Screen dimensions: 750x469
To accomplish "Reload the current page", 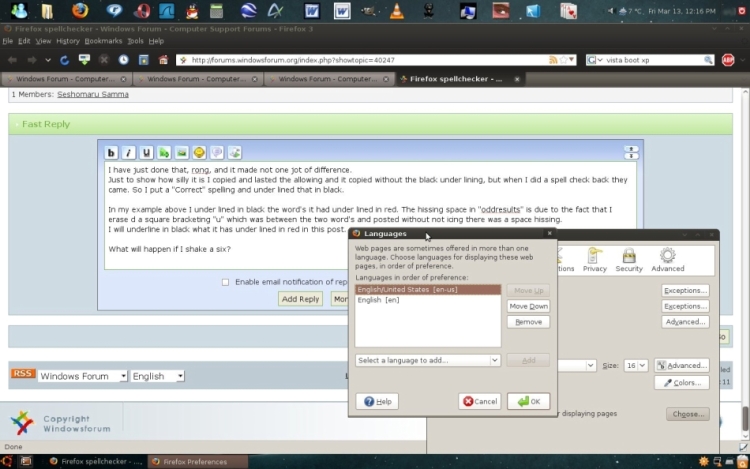I will click(x=64, y=60).
